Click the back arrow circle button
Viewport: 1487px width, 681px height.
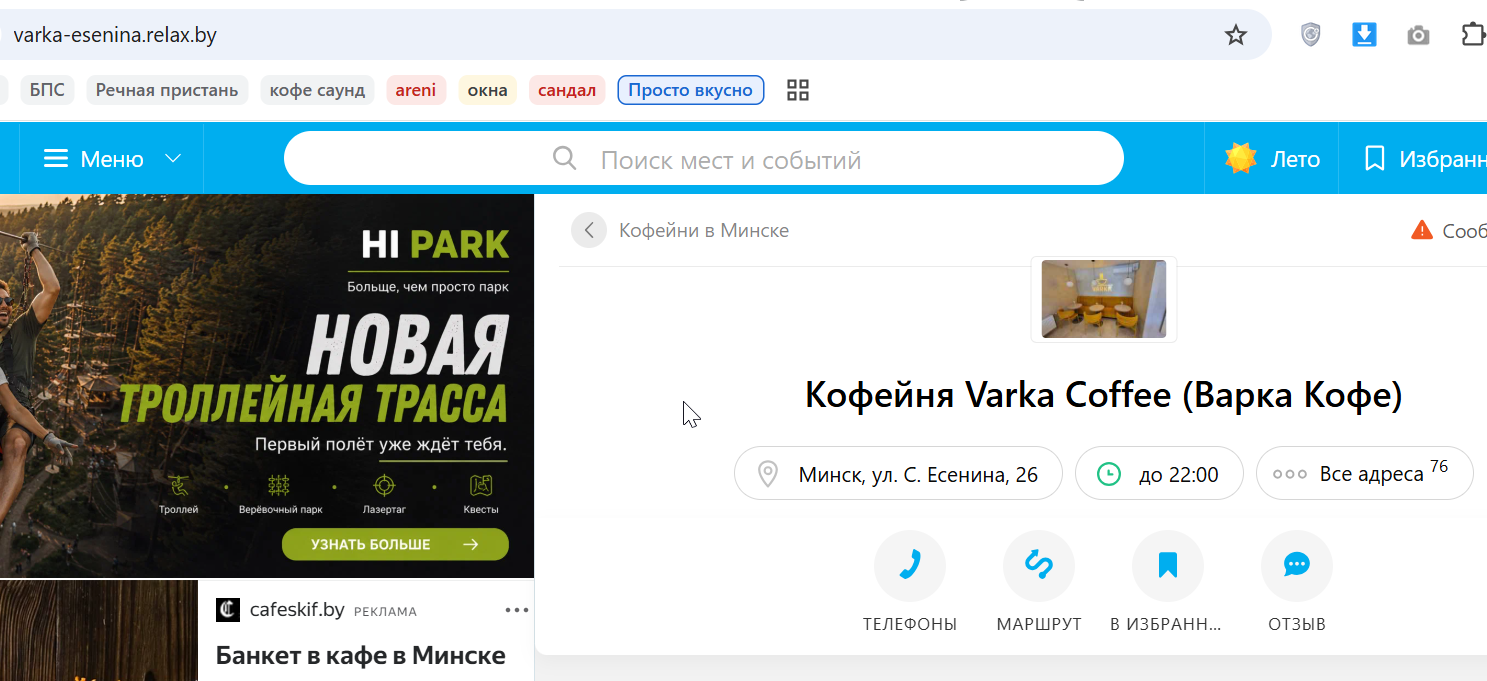click(x=589, y=230)
